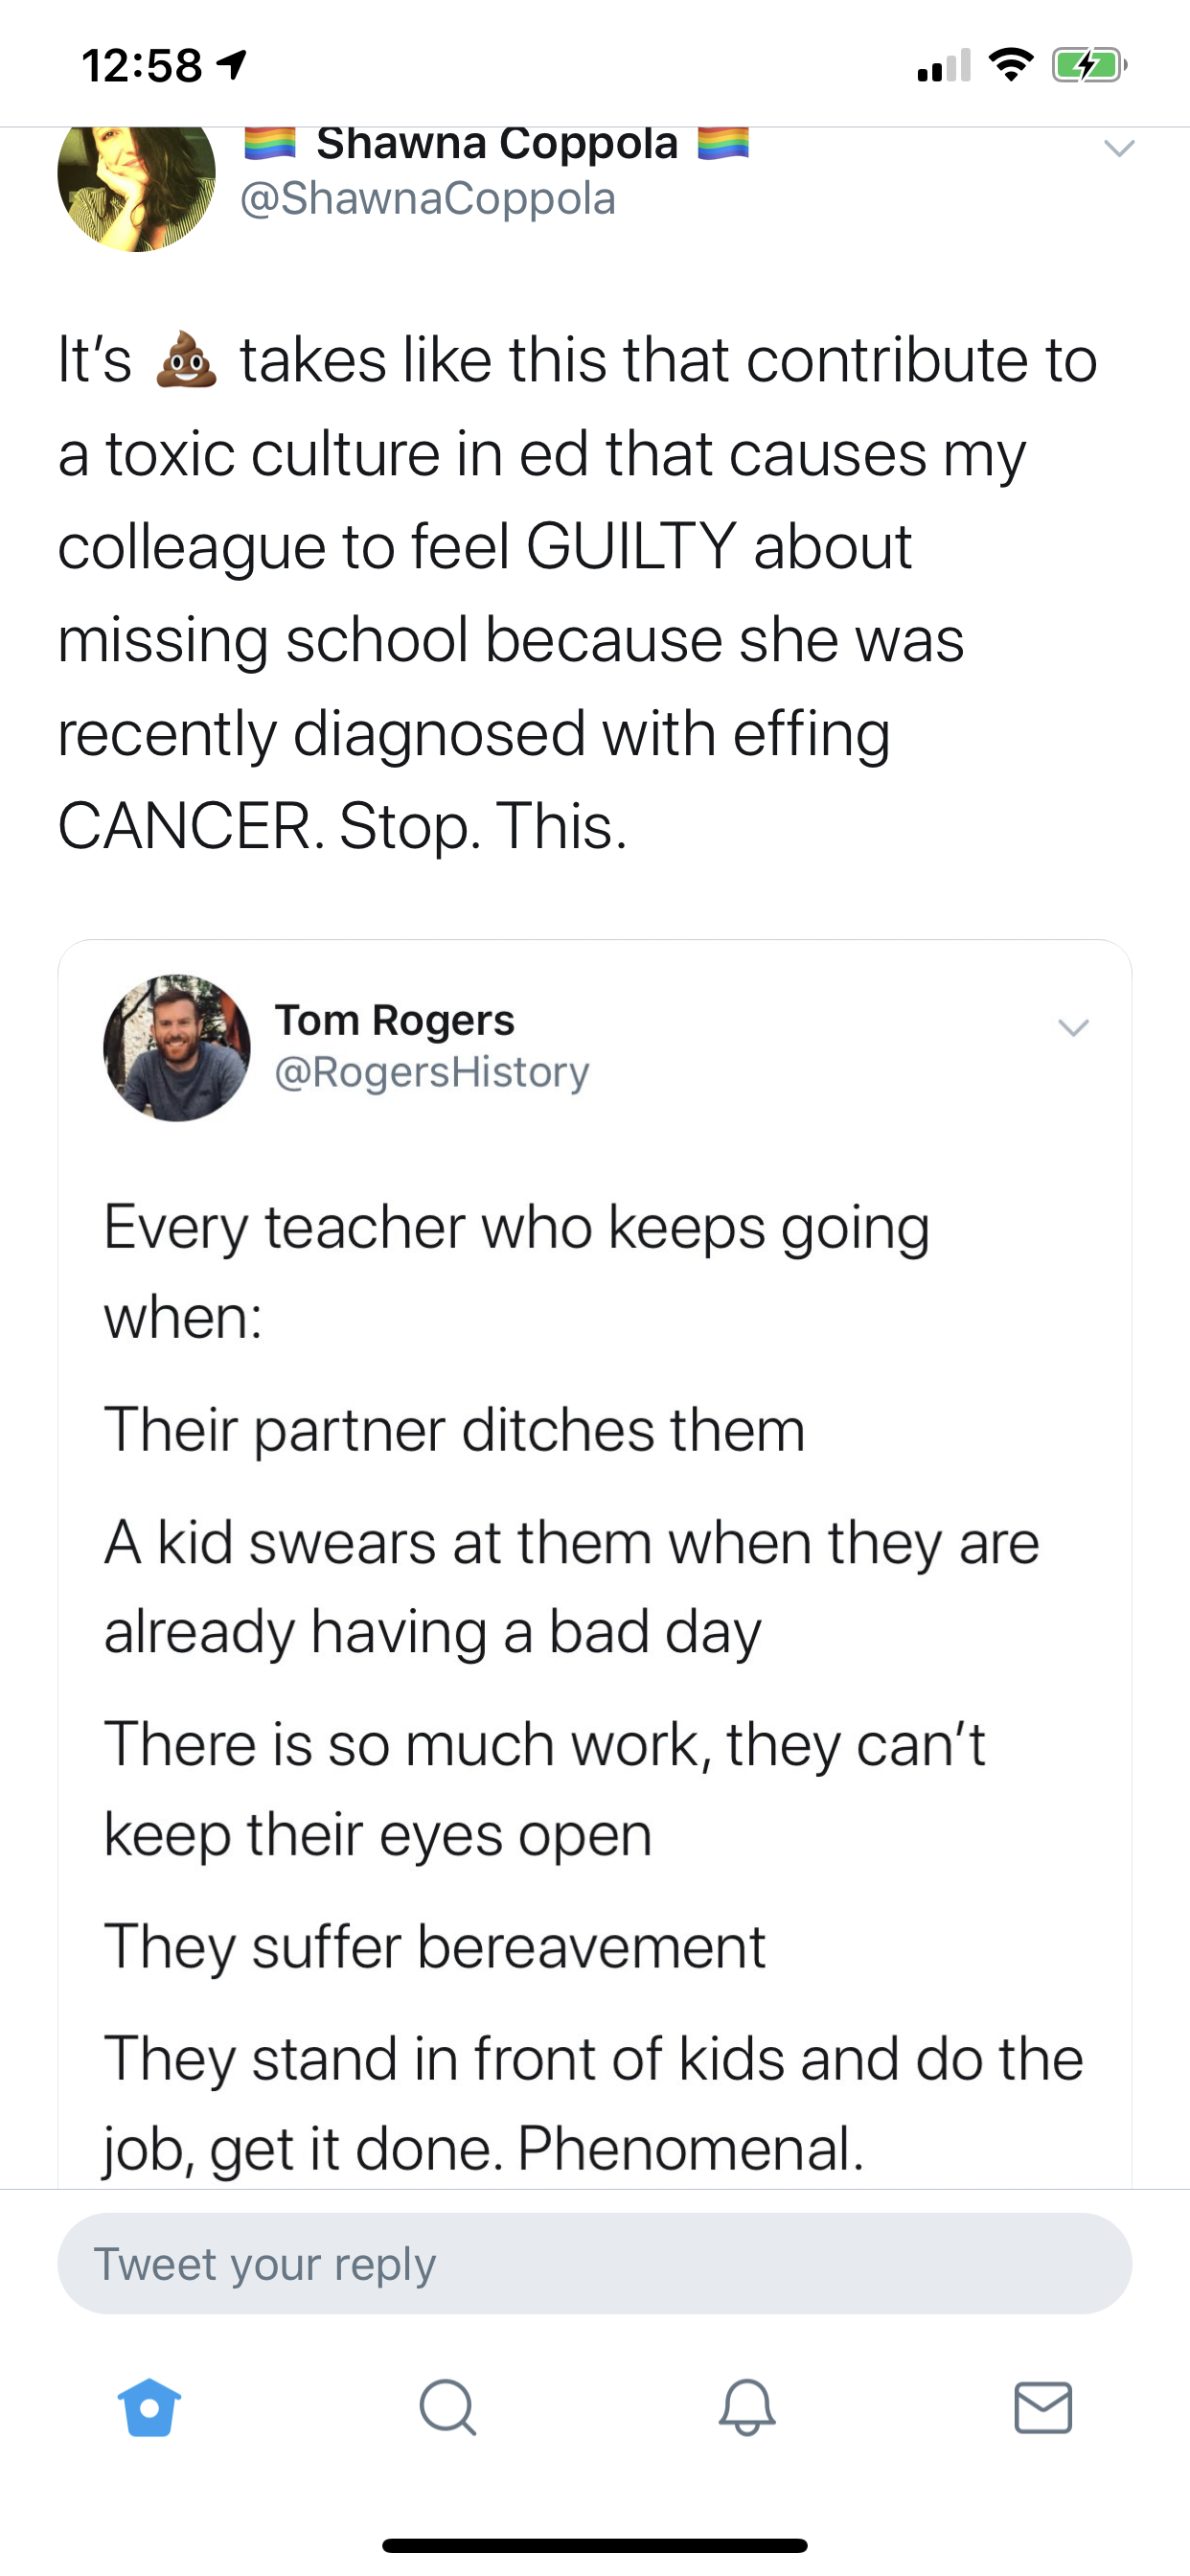Tap the Tweet your reply field
This screenshot has width=1190, height=2576.
[595, 2264]
